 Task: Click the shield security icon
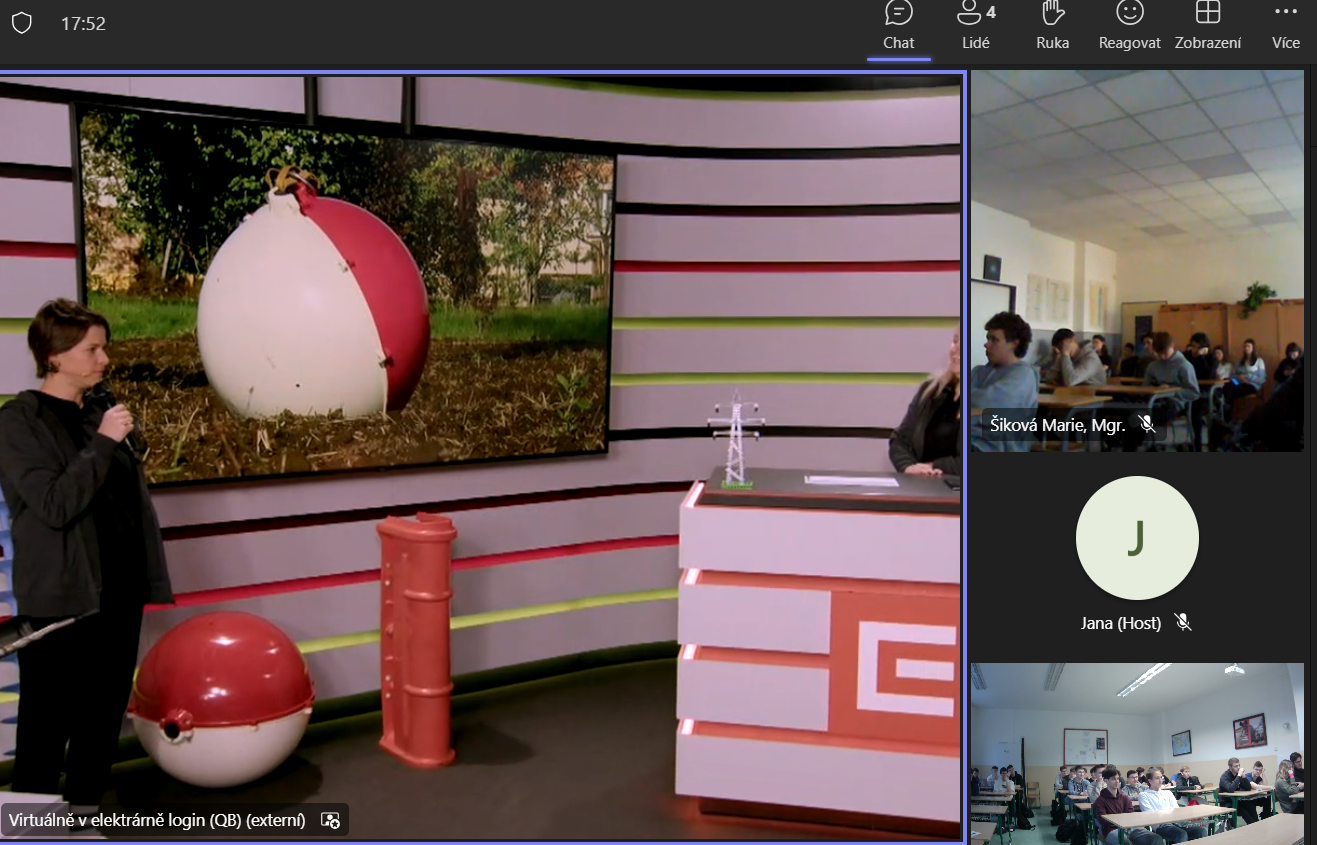coord(21,23)
